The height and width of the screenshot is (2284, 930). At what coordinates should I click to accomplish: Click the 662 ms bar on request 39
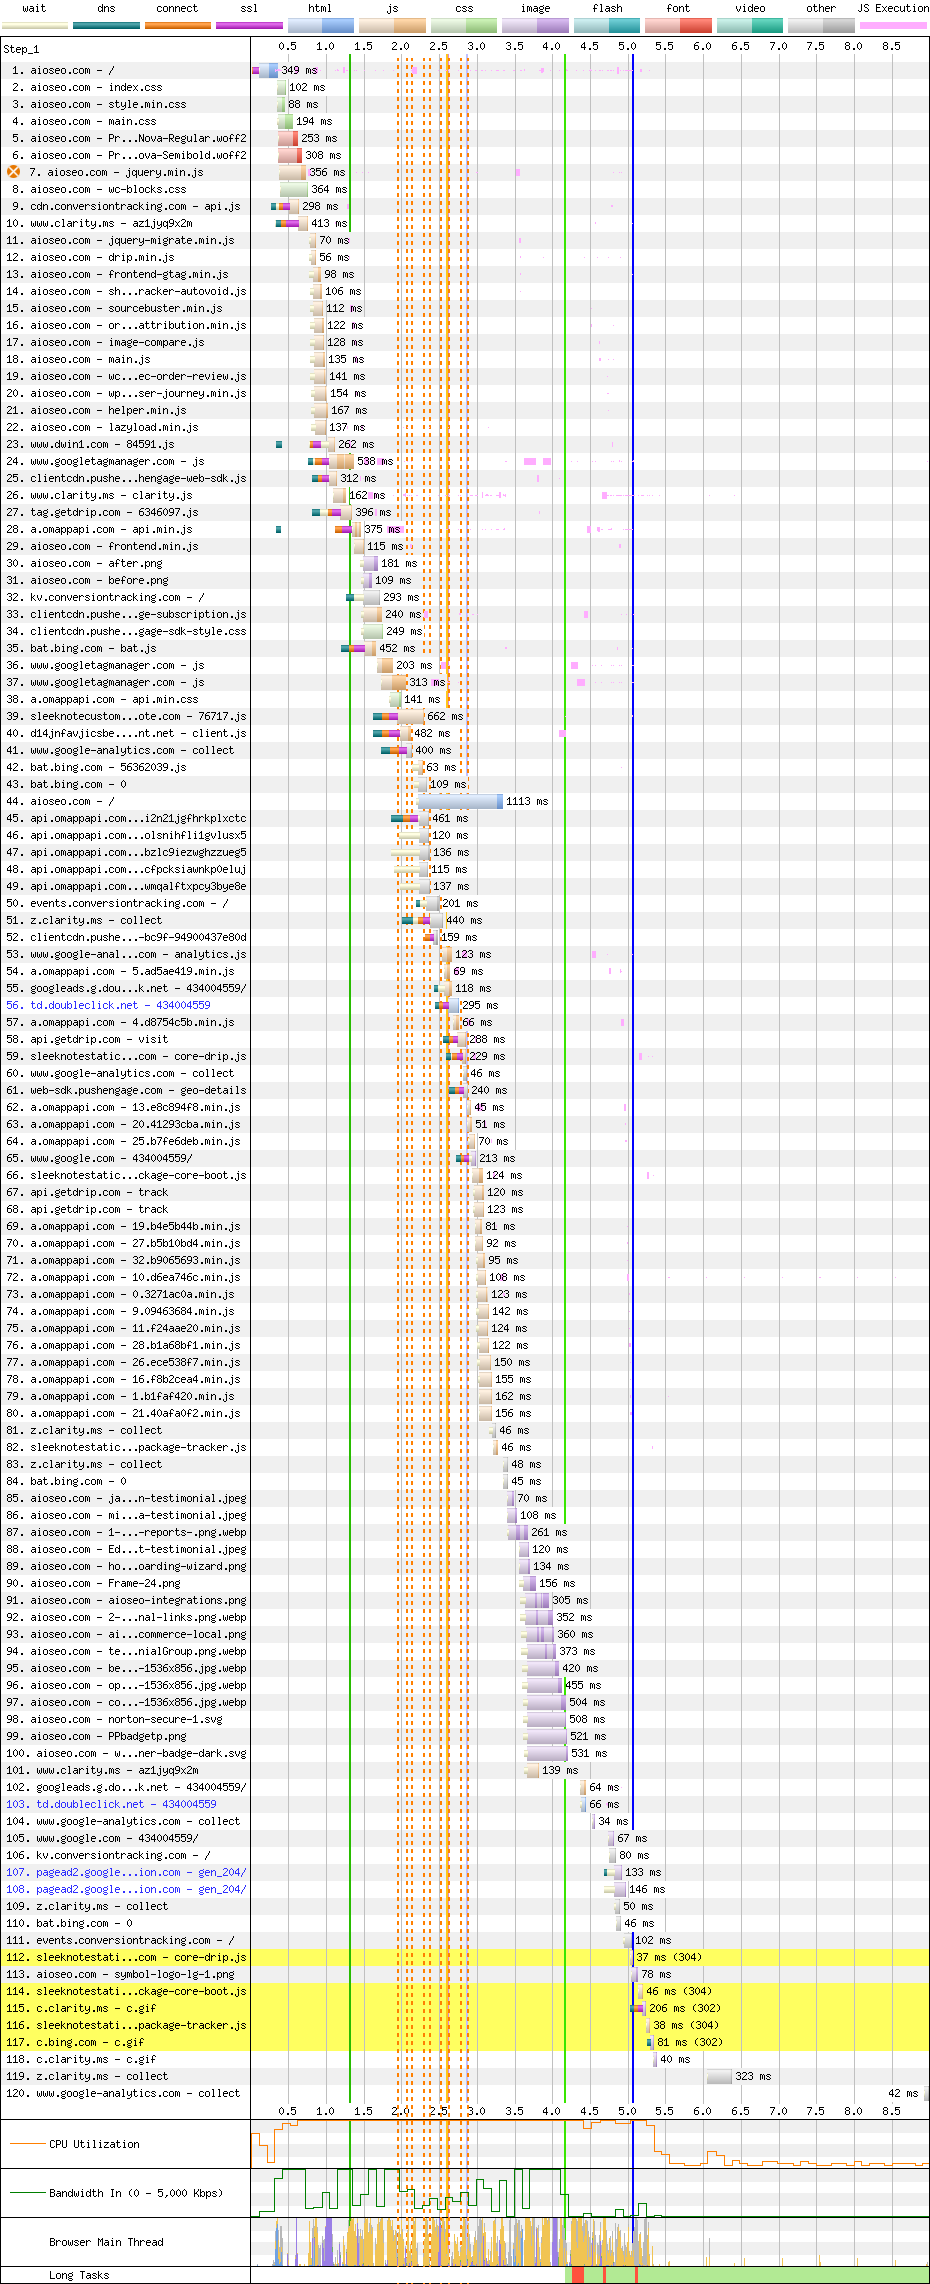(x=411, y=716)
